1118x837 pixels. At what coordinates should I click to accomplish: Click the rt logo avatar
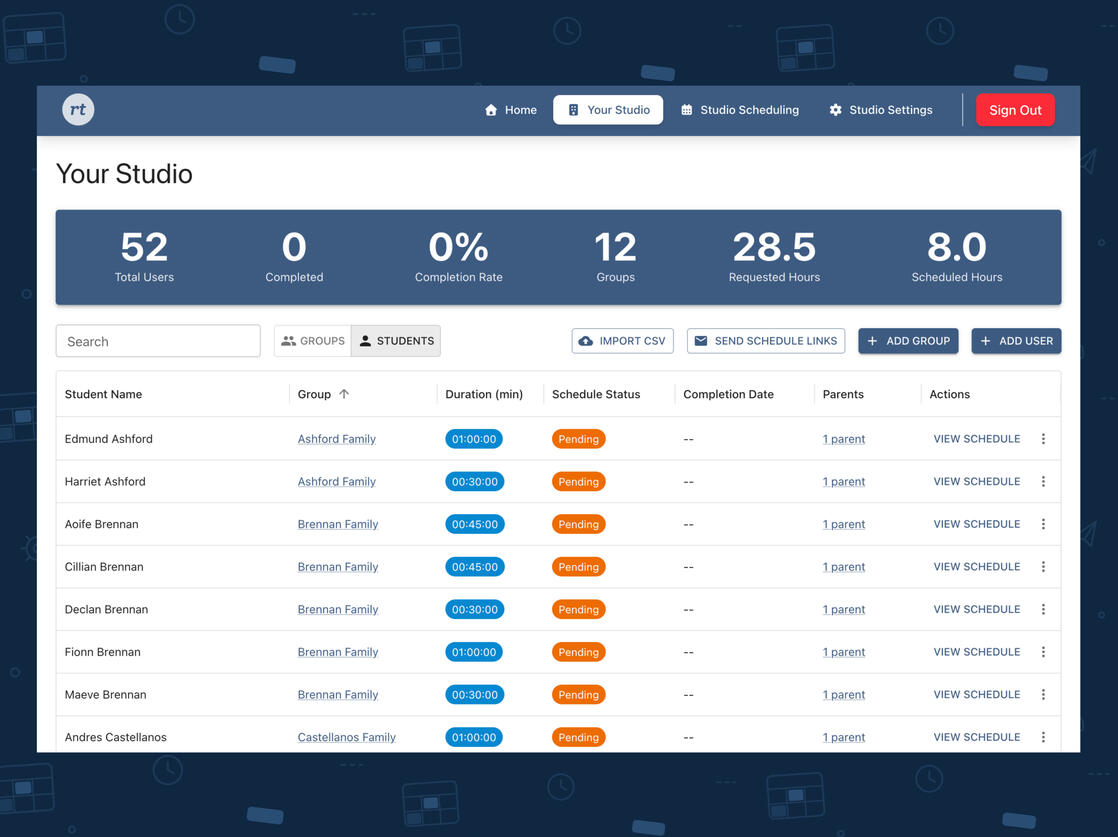[78, 110]
